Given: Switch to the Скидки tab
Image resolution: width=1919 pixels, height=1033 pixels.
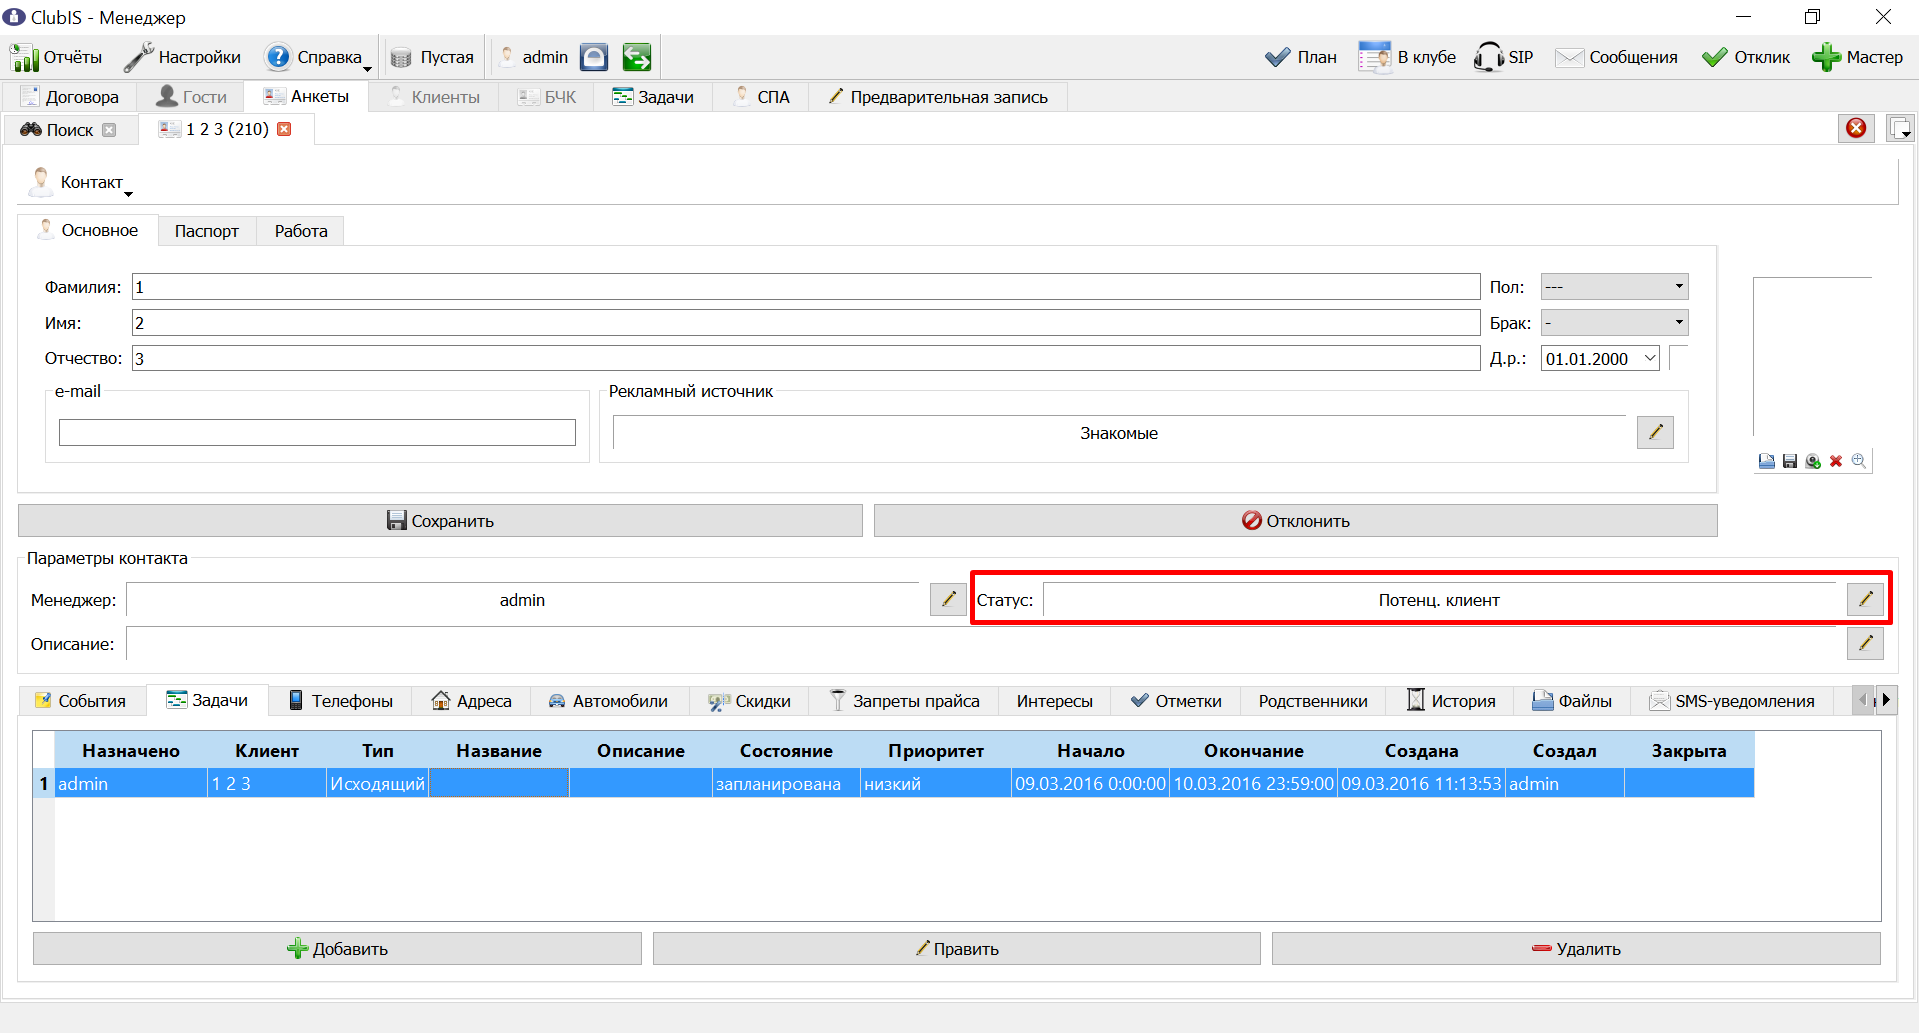Looking at the screenshot, I should [x=750, y=701].
